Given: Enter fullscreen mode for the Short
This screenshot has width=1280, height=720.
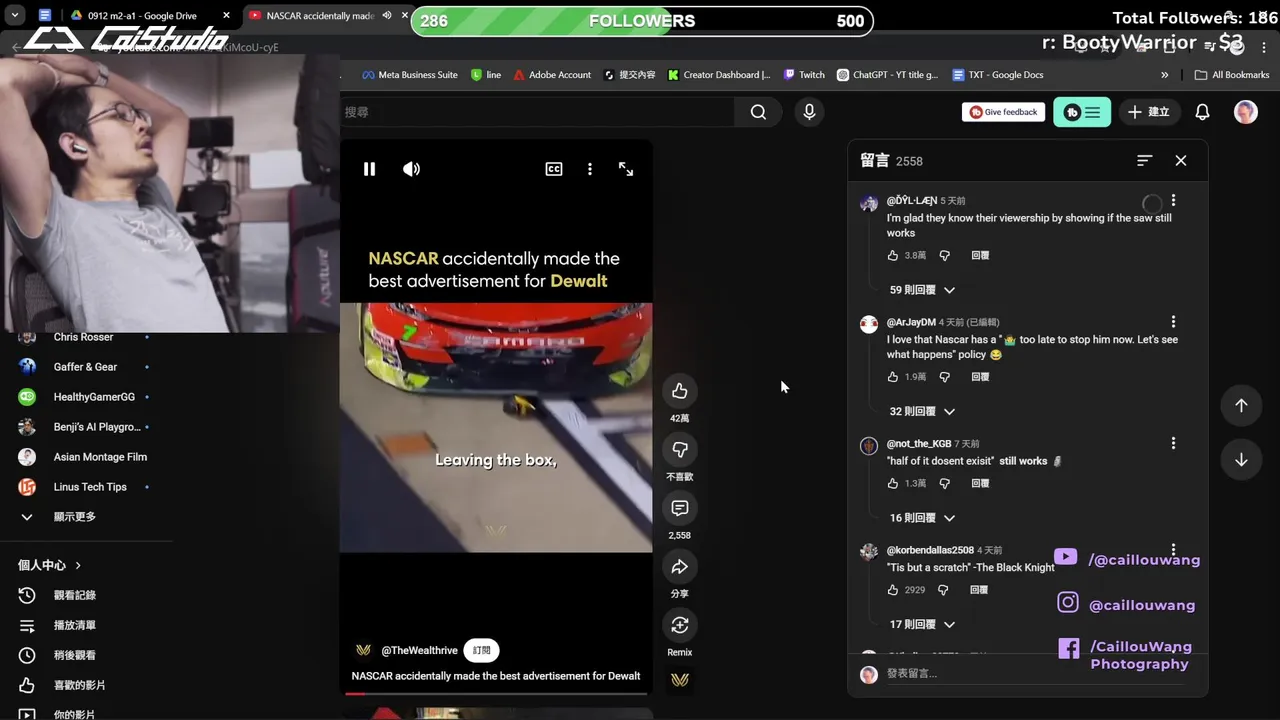Looking at the screenshot, I should 626,169.
